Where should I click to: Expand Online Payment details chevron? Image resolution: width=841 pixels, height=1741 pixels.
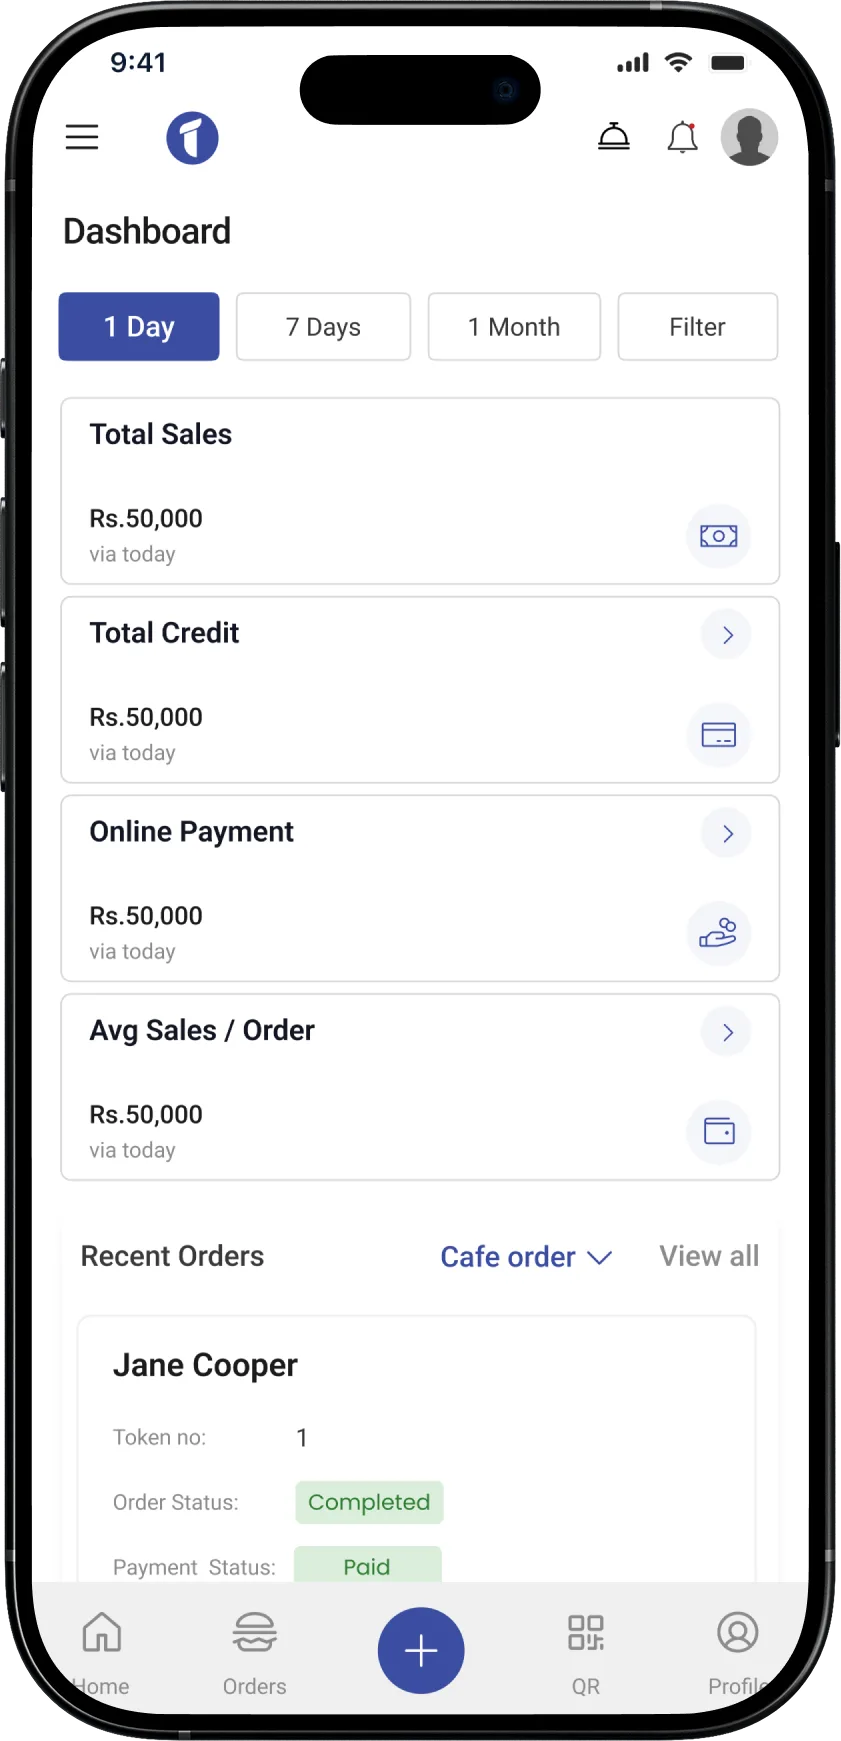pyautogui.click(x=727, y=834)
